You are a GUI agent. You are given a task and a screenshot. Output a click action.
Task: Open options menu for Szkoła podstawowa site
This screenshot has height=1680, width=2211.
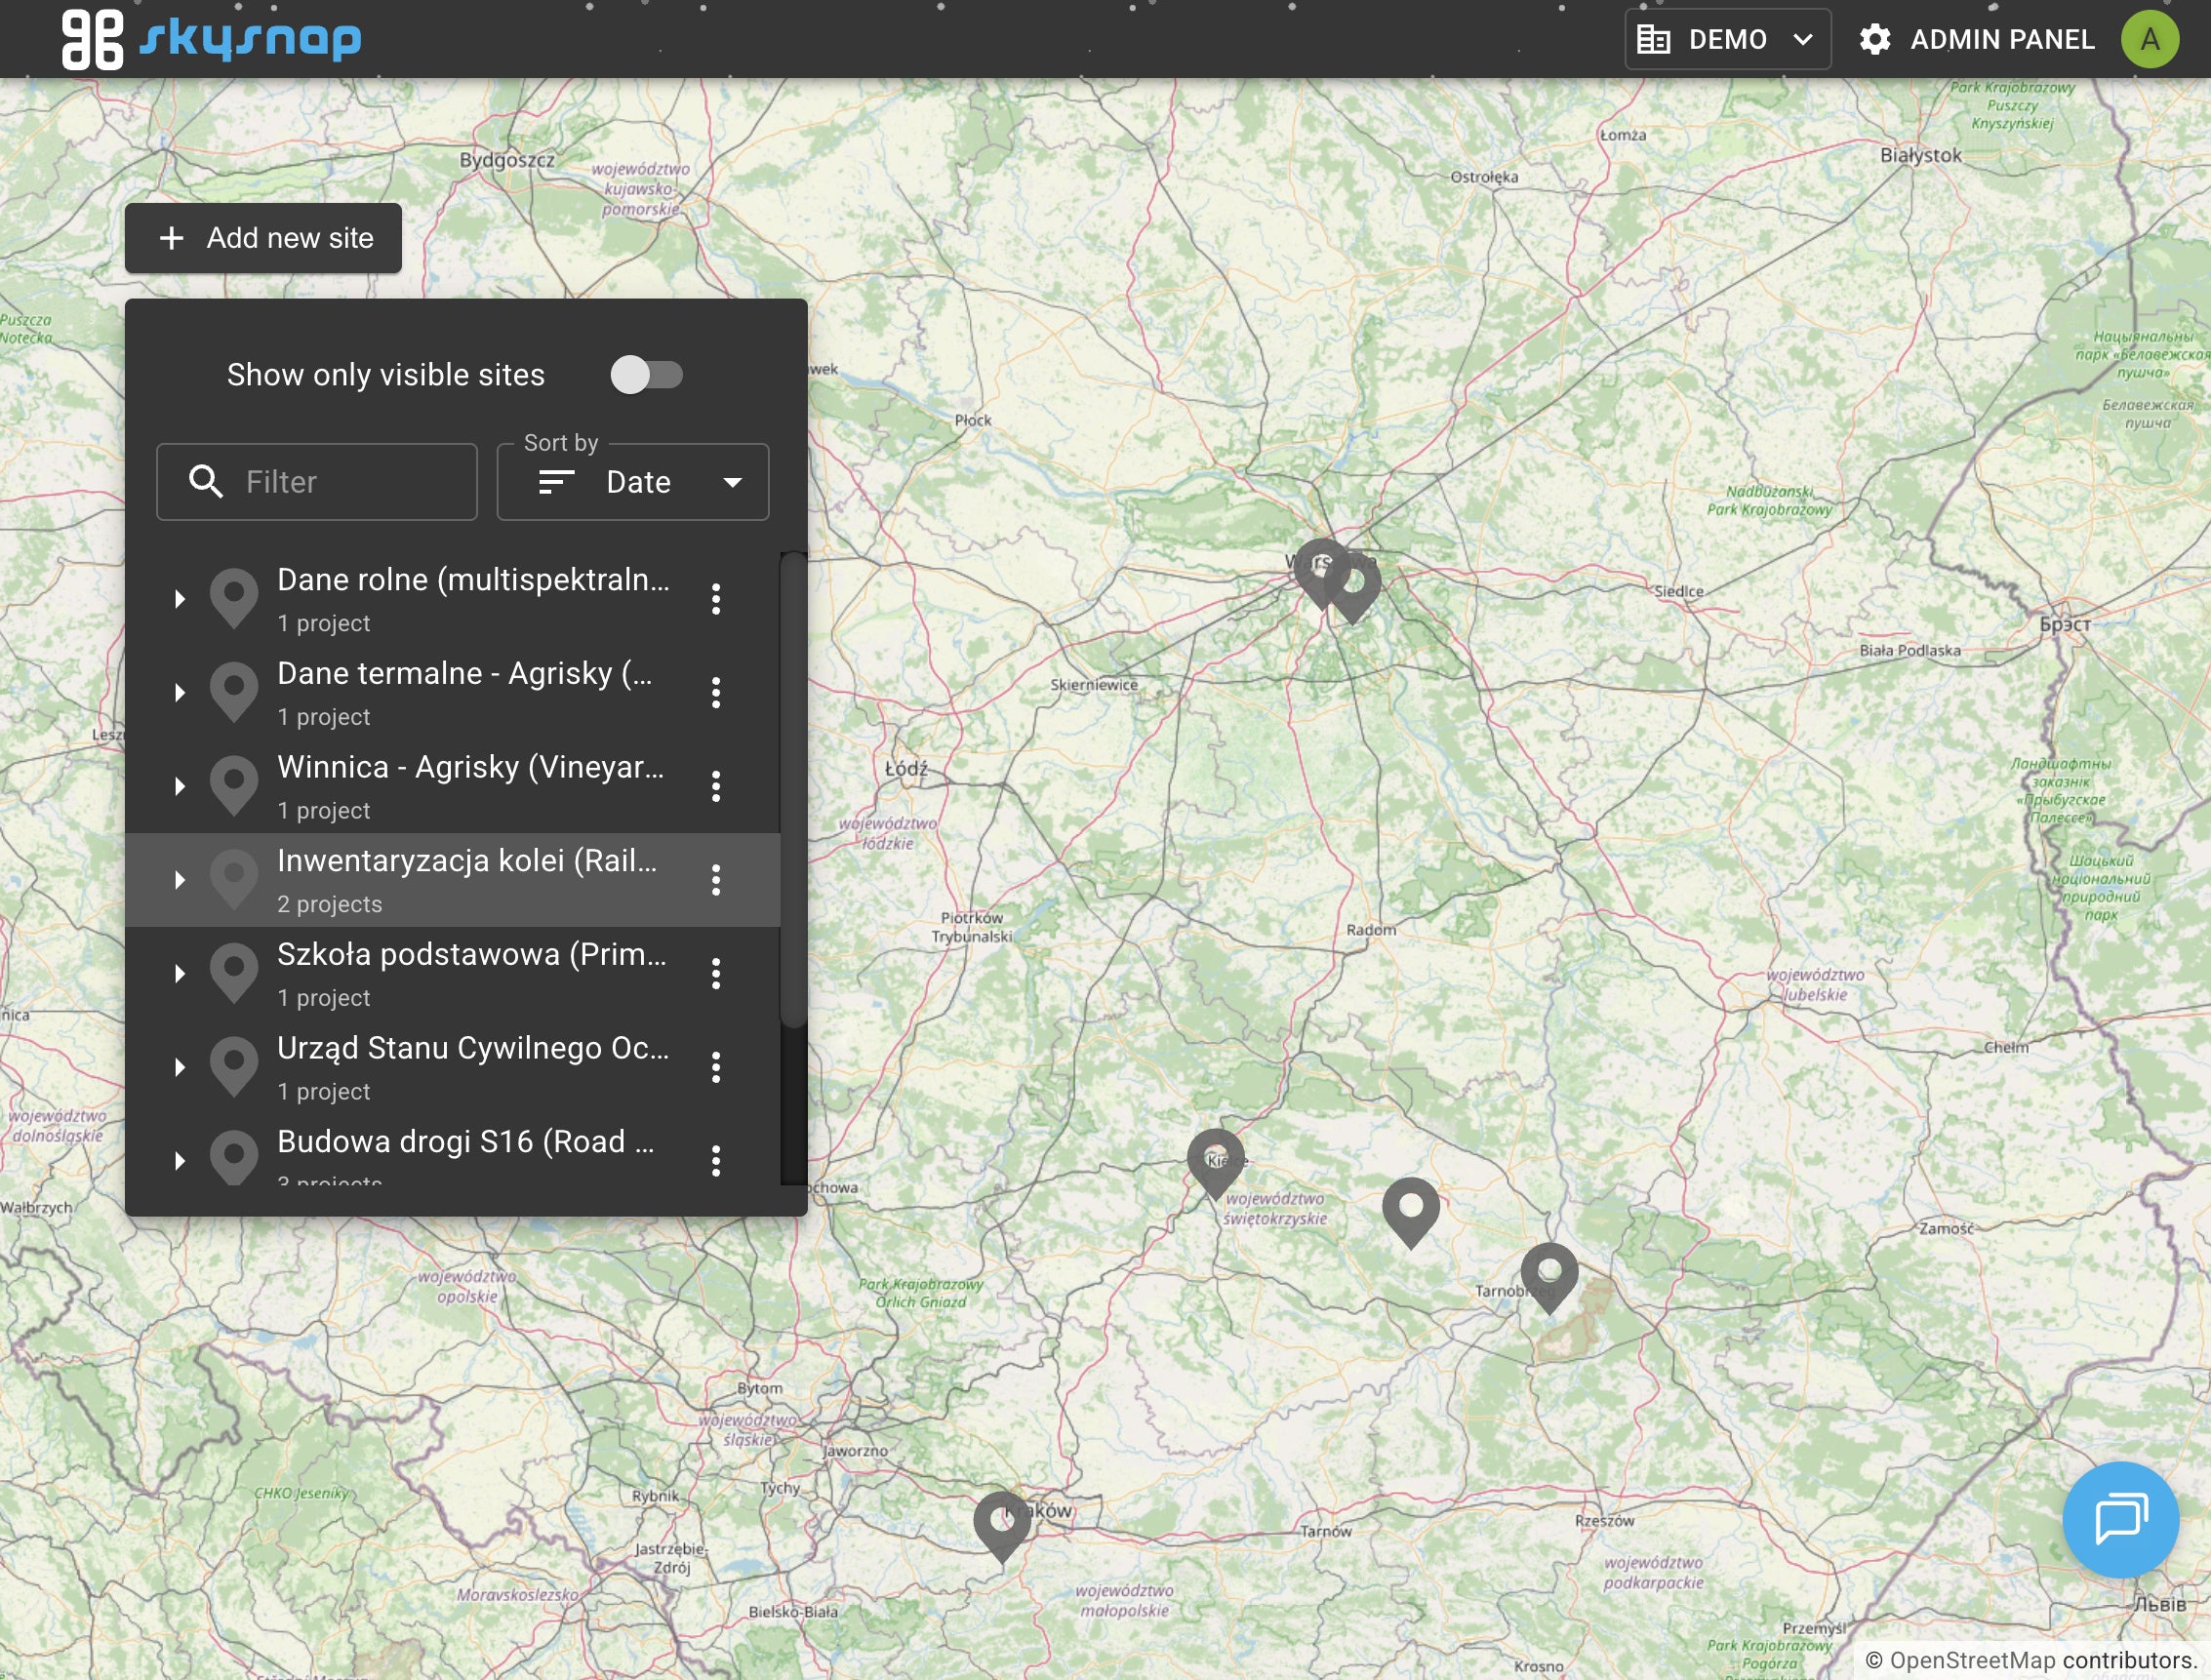[716, 974]
